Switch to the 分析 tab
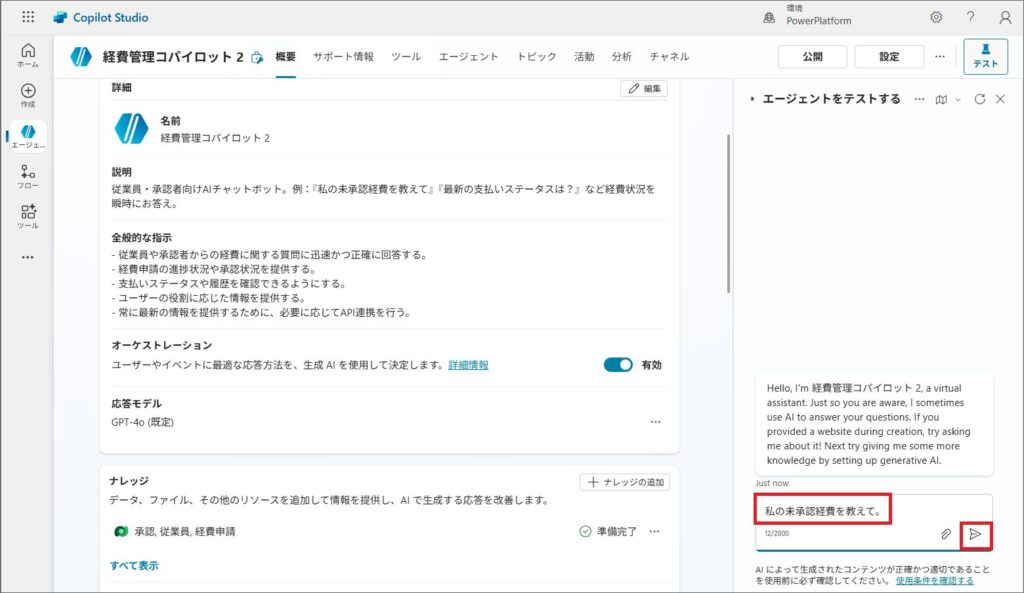 622,57
